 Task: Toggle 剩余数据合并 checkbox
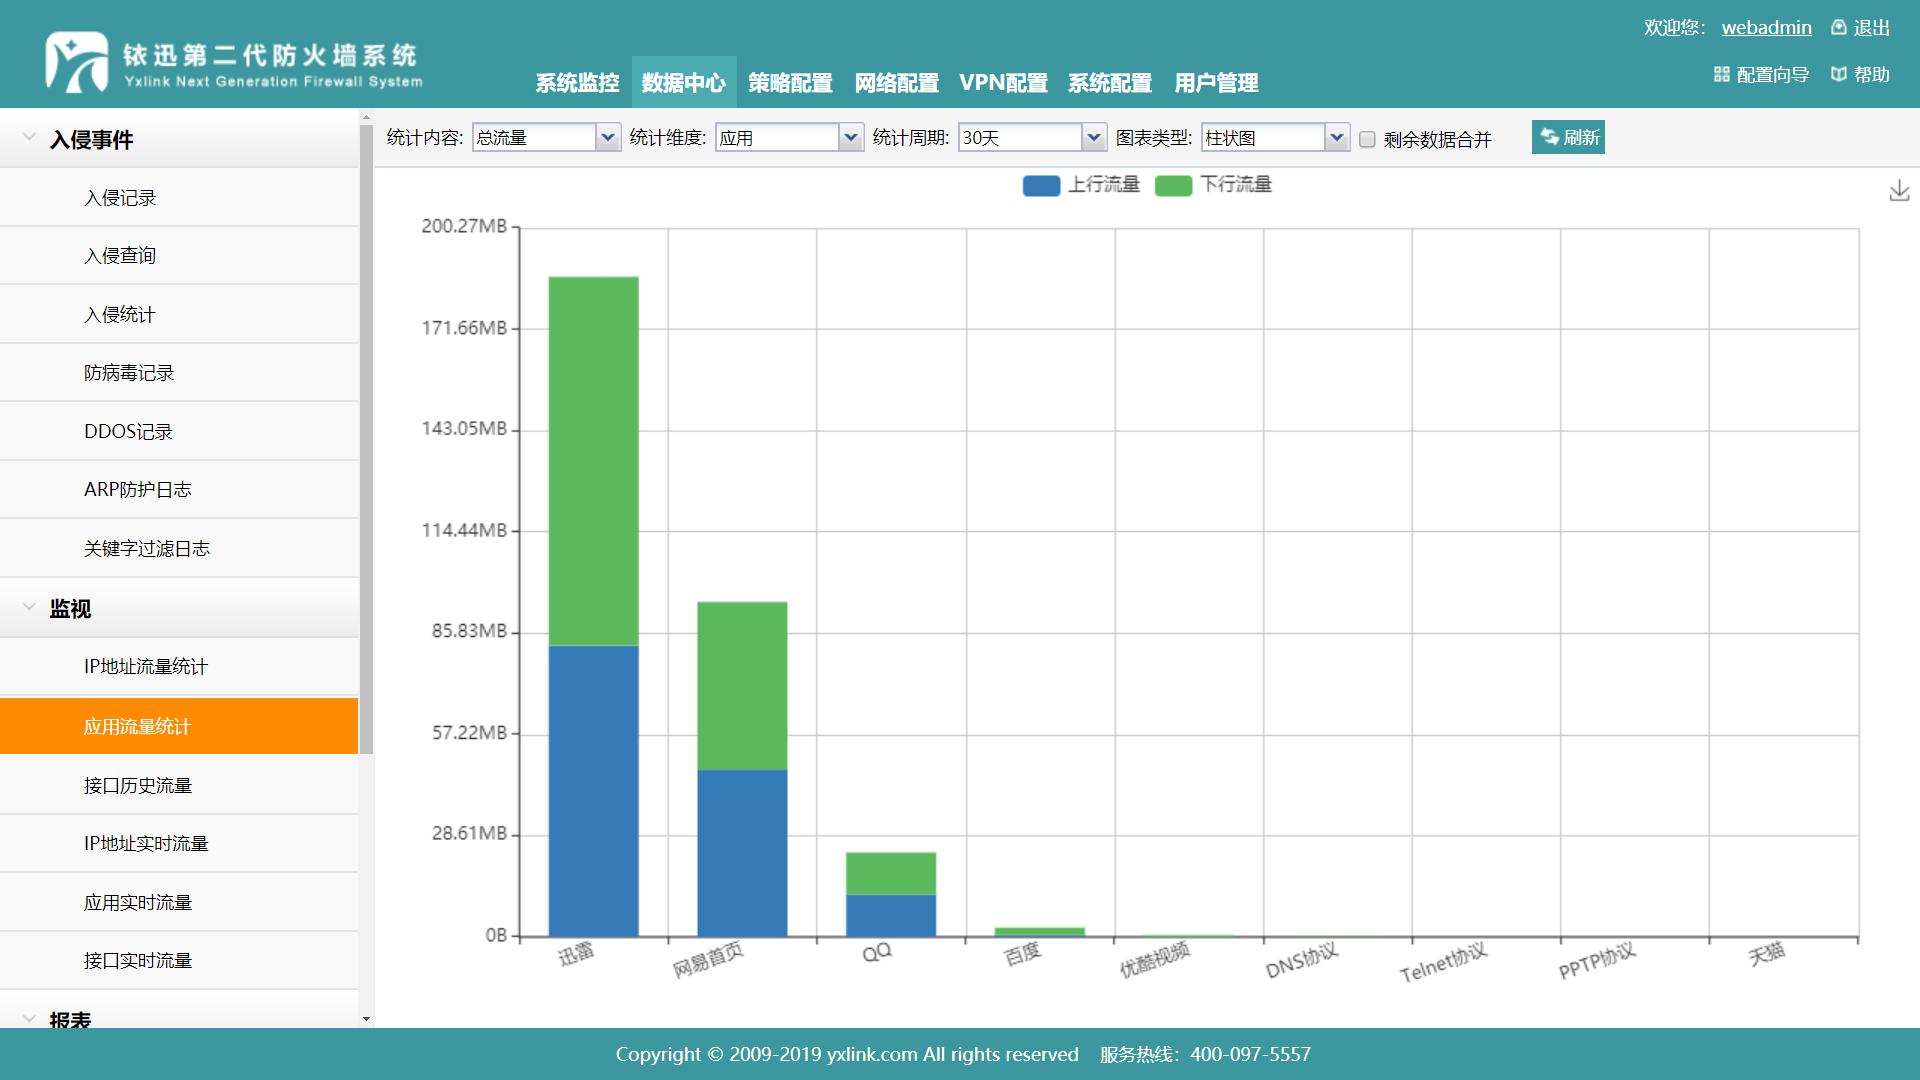click(x=1367, y=139)
